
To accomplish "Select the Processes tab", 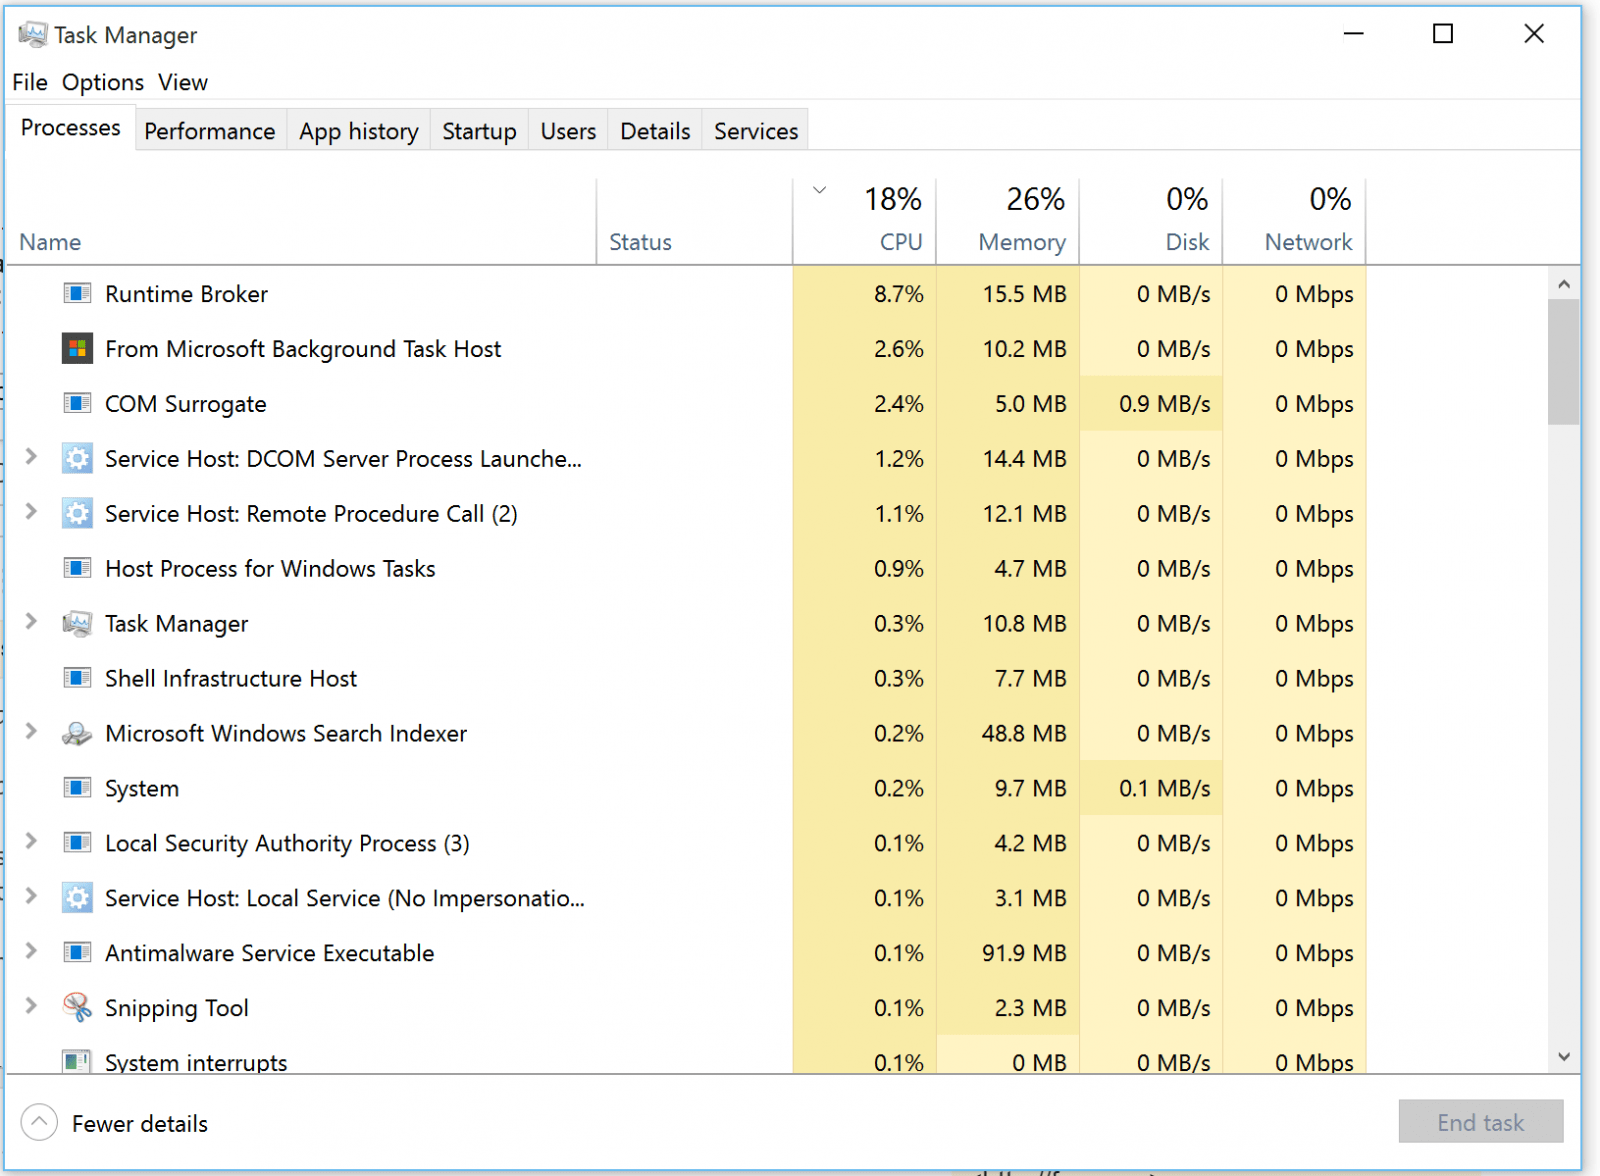I will click(71, 128).
